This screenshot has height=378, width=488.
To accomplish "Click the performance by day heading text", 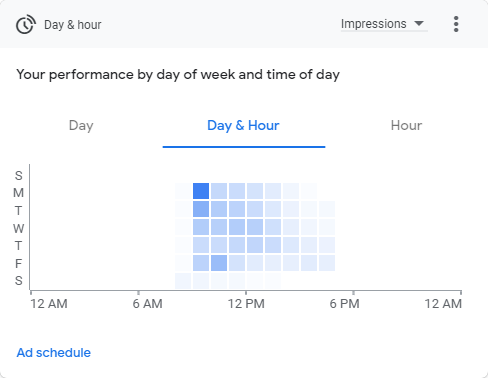I will (x=178, y=75).
